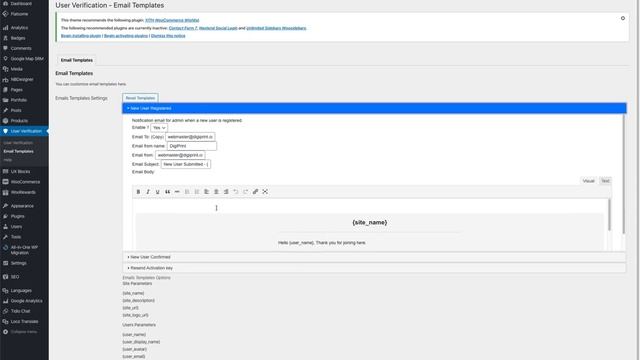Select User Verification main sidebar item

click(24, 131)
